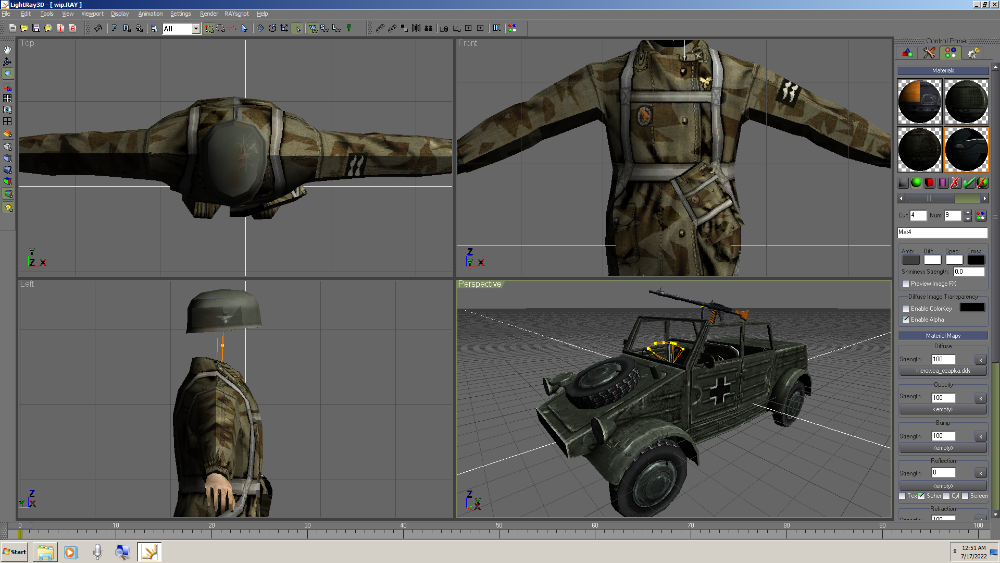Open the Edit menu
Screen dimensions: 1000x563
[26, 13]
